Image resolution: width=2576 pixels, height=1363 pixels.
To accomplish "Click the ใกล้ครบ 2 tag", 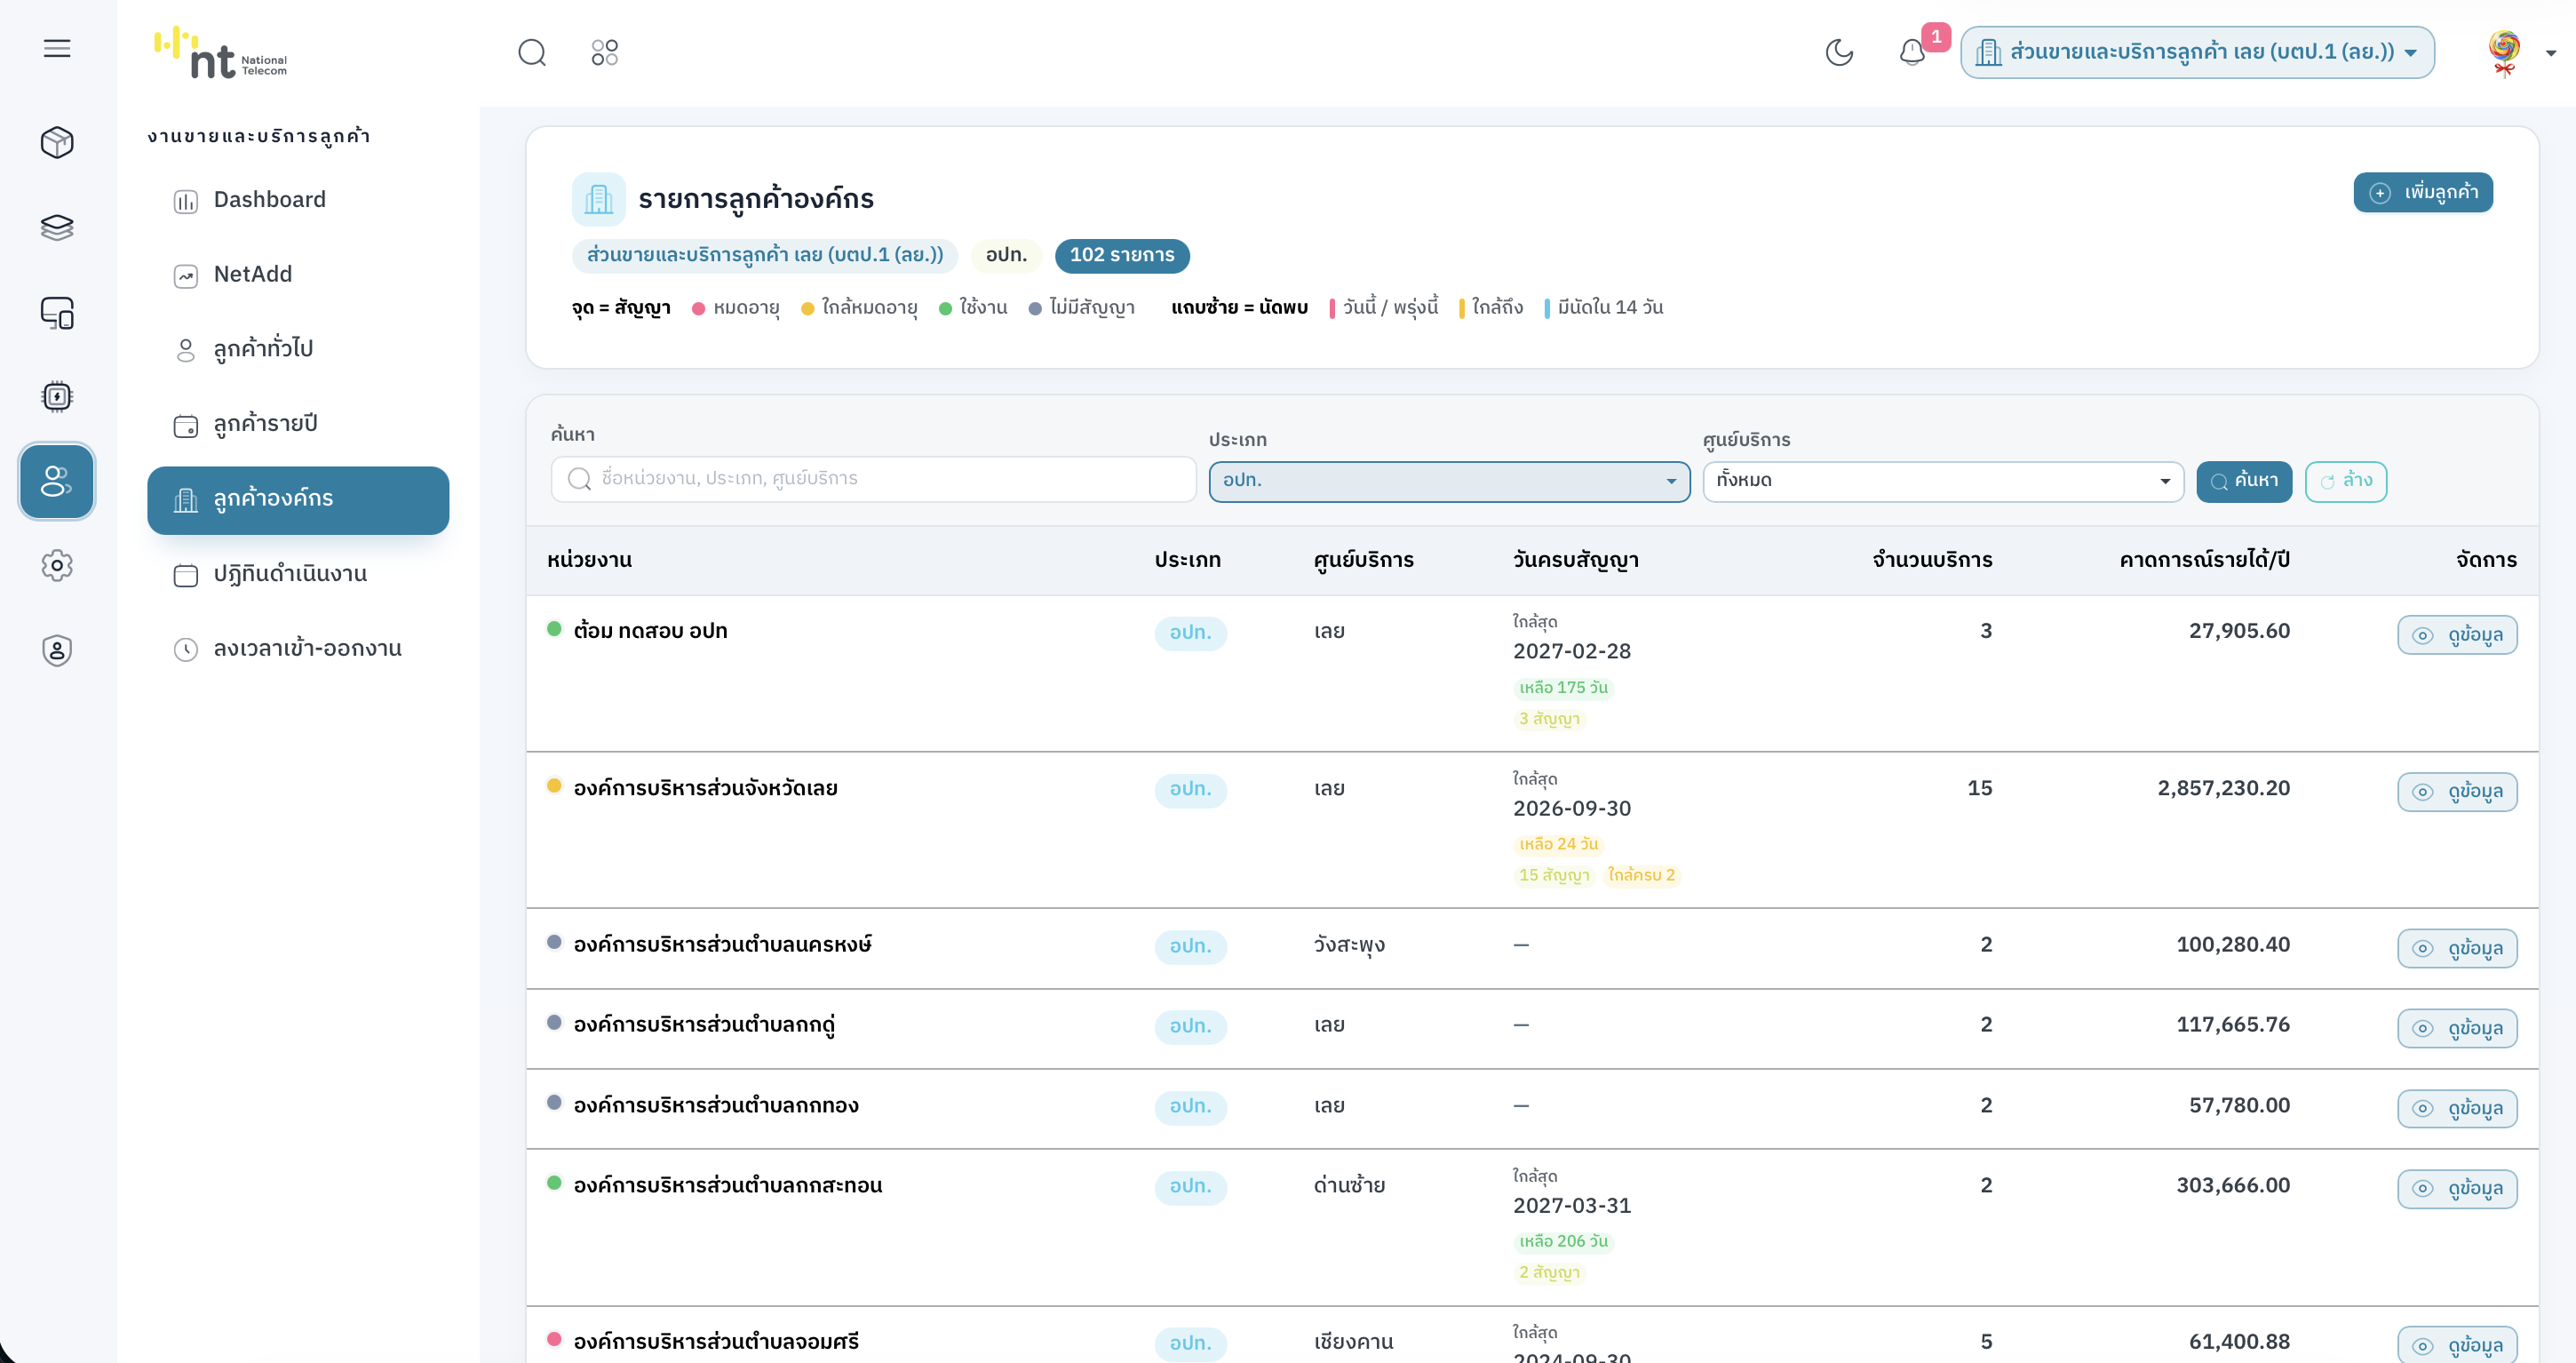I will pos(1641,875).
